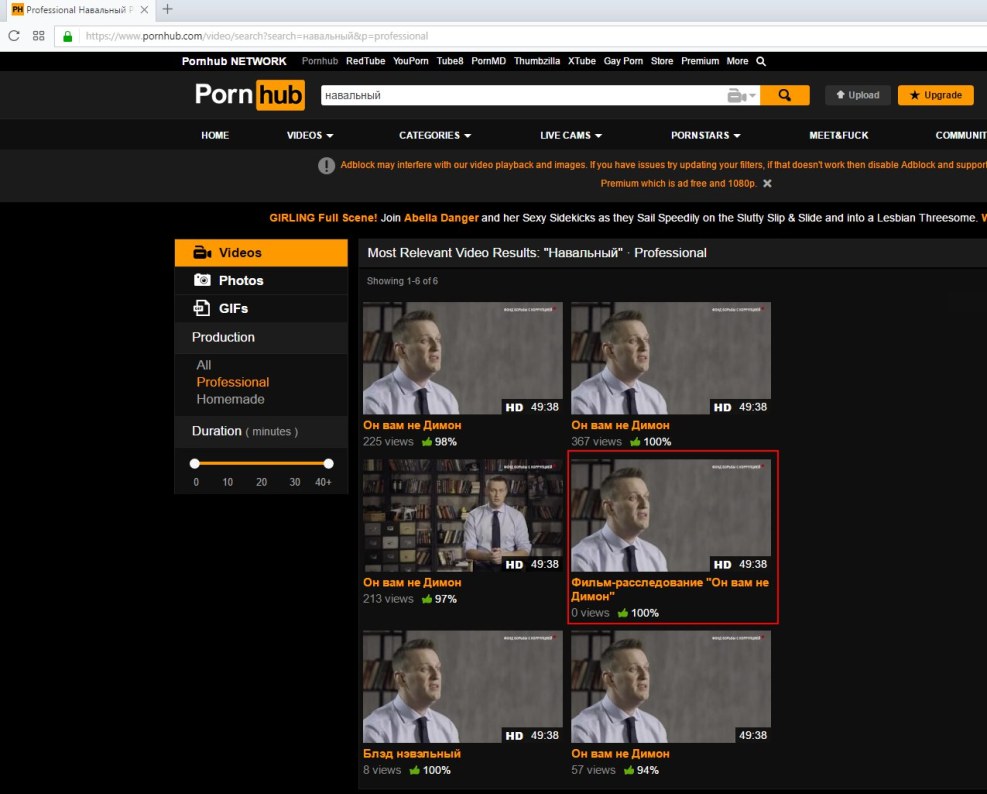Select the Professional production filter
Viewport: 987px width, 794px height.
pyautogui.click(x=232, y=382)
